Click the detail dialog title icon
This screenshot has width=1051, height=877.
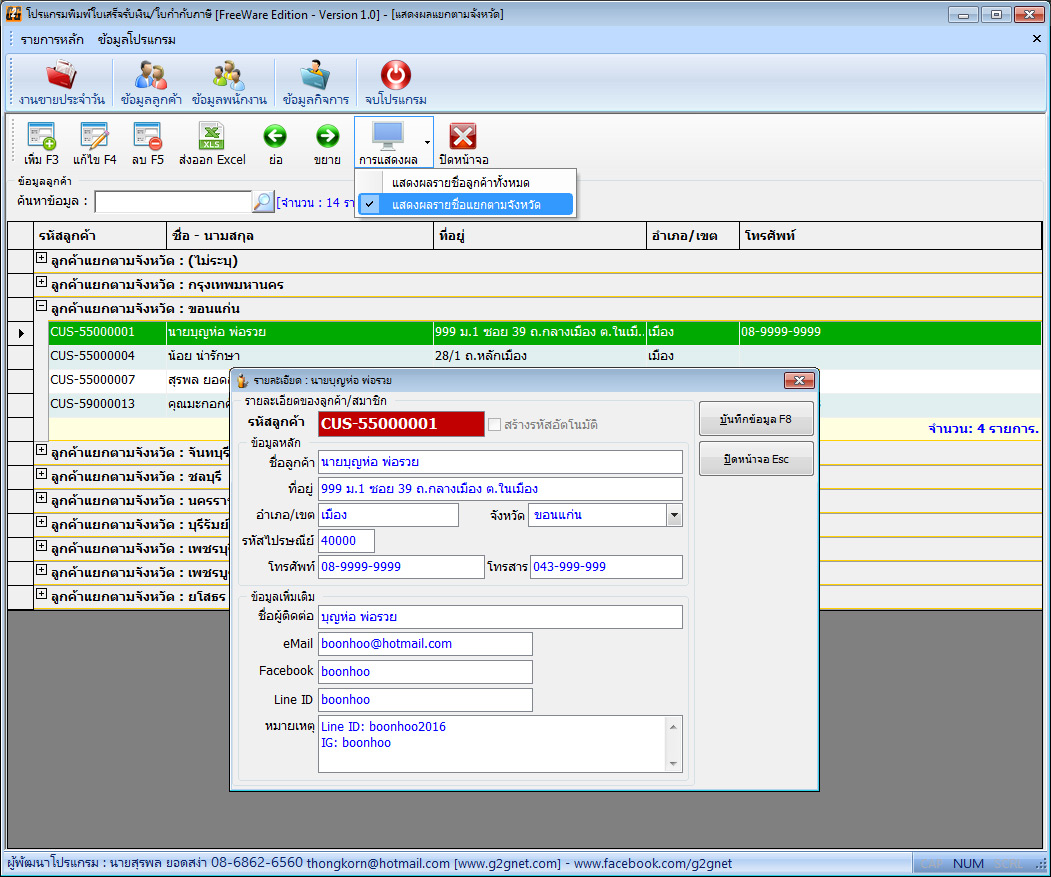(x=242, y=381)
